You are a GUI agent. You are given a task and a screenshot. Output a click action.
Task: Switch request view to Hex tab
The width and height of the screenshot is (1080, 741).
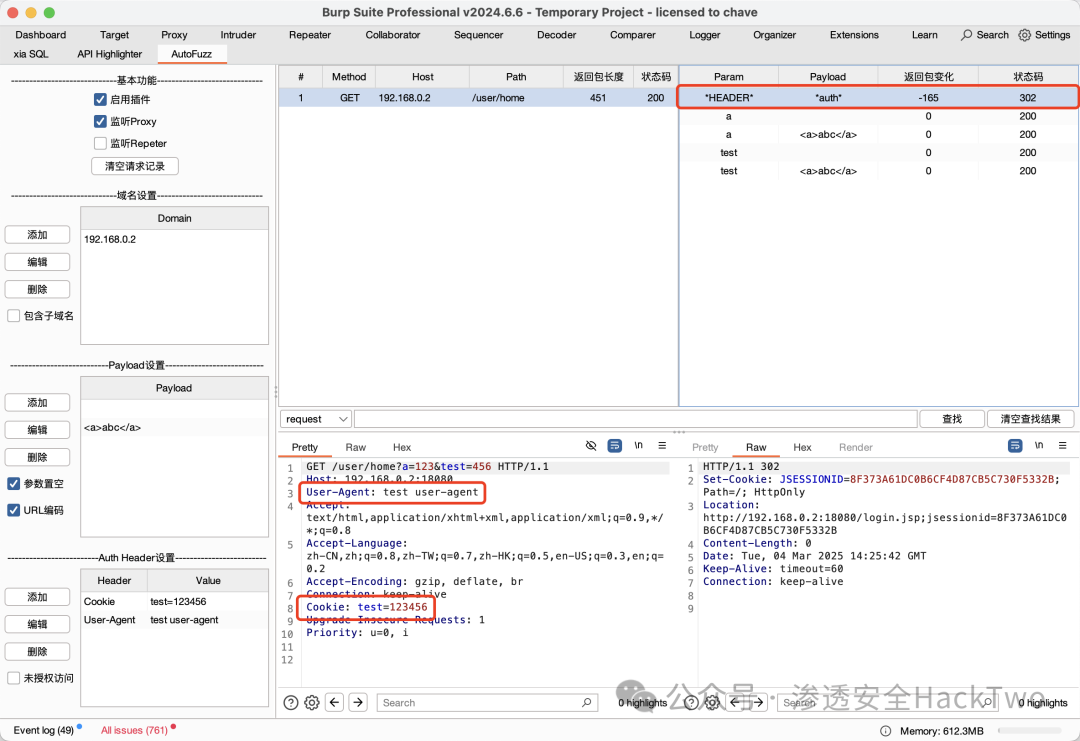(402, 447)
